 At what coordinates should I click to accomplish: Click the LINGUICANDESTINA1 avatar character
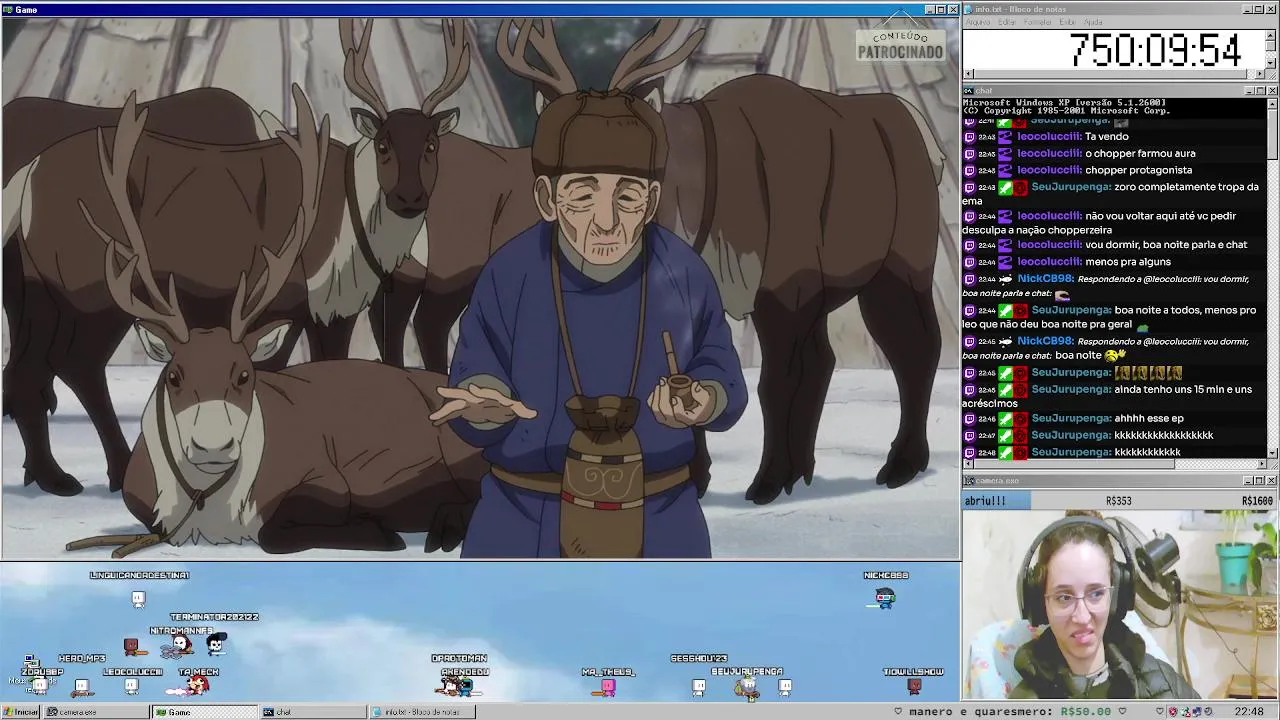click(138, 598)
